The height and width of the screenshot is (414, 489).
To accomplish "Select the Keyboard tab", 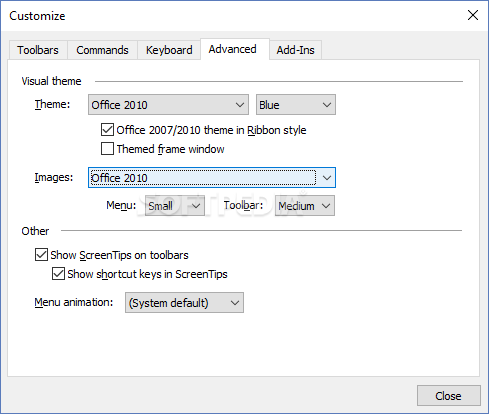I will tap(169, 50).
